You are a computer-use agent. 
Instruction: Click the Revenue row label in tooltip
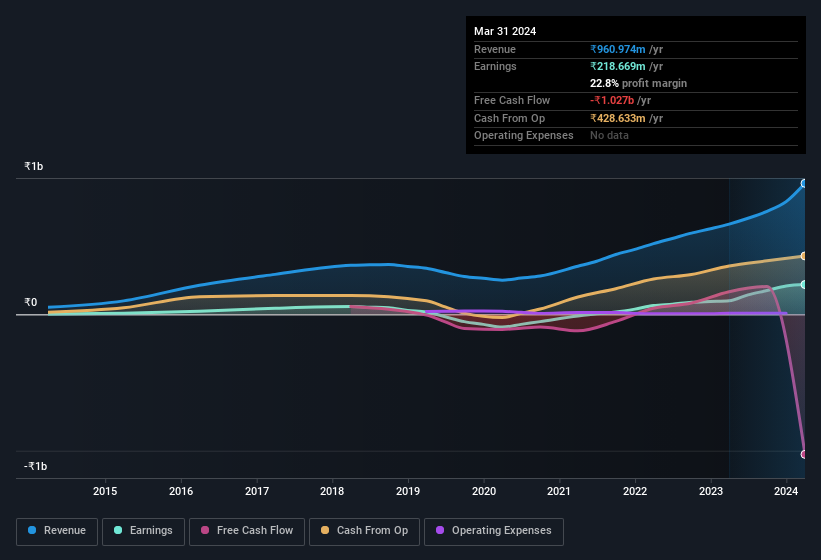pyautogui.click(x=495, y=49)
